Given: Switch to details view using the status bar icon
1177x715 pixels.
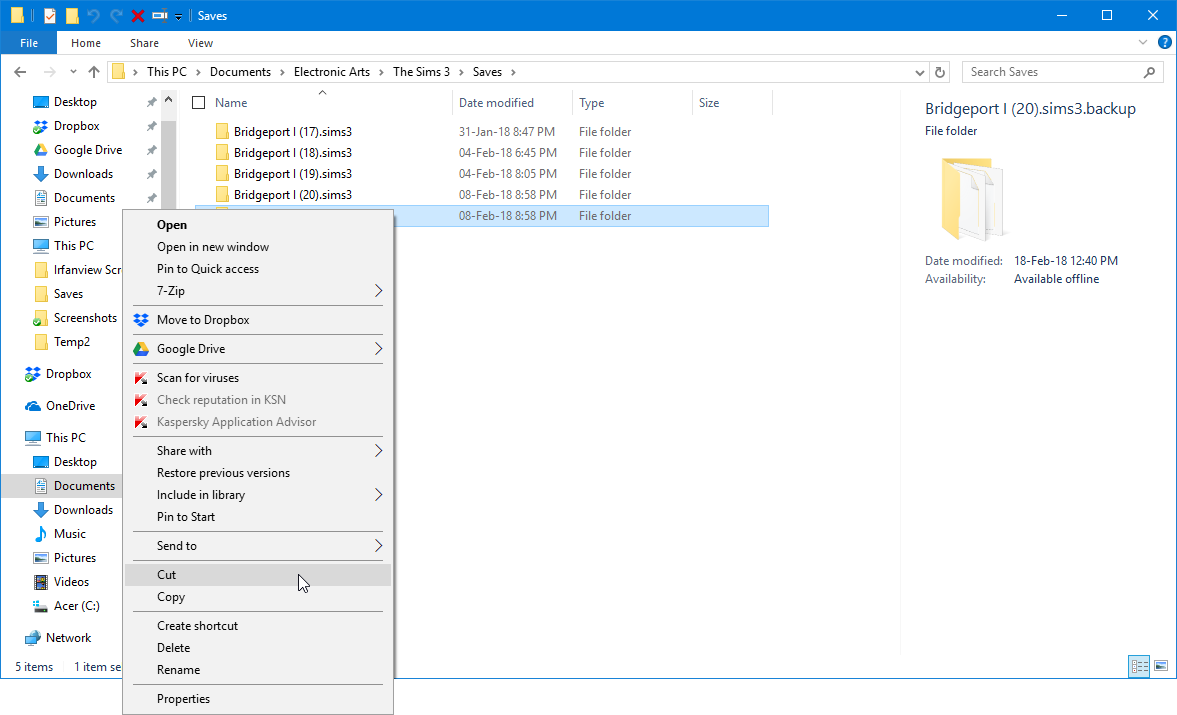Looking at the screenshot, I should [x=1139, y=666].
